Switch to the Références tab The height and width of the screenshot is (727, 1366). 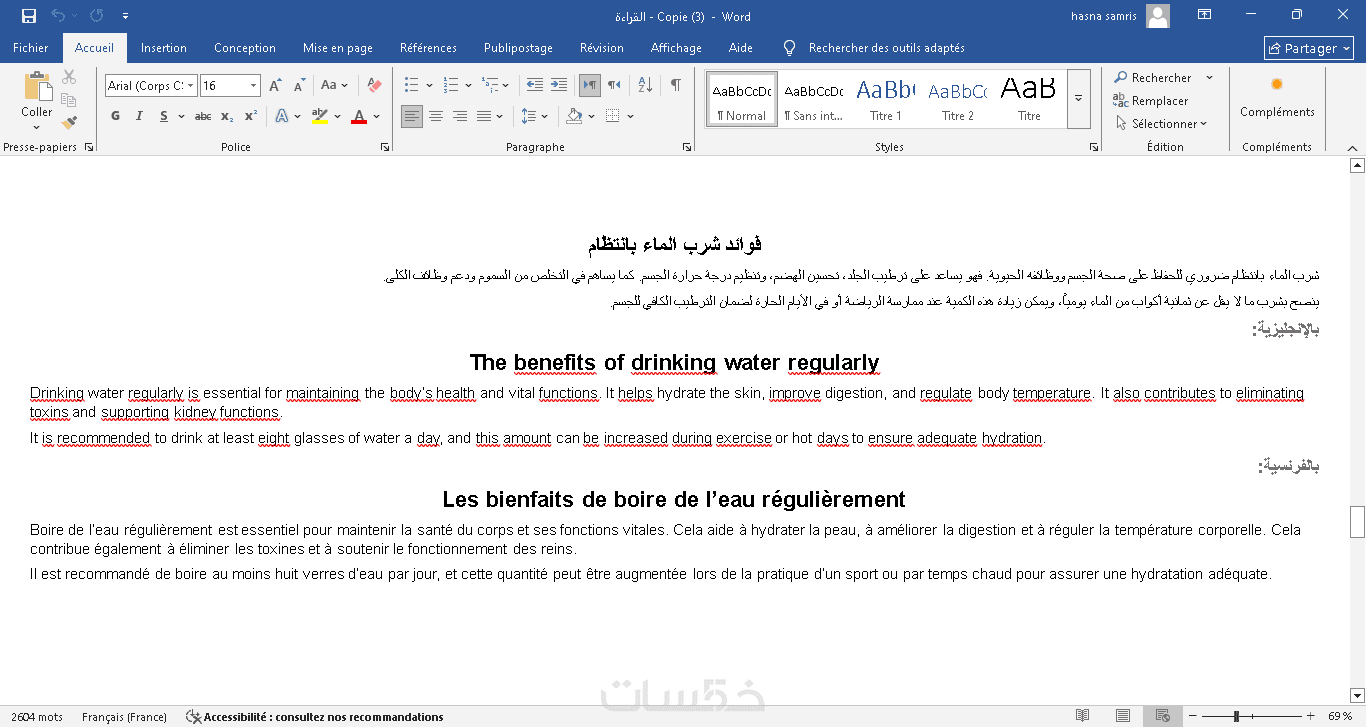pyautogui.click(x=428, y=48)
